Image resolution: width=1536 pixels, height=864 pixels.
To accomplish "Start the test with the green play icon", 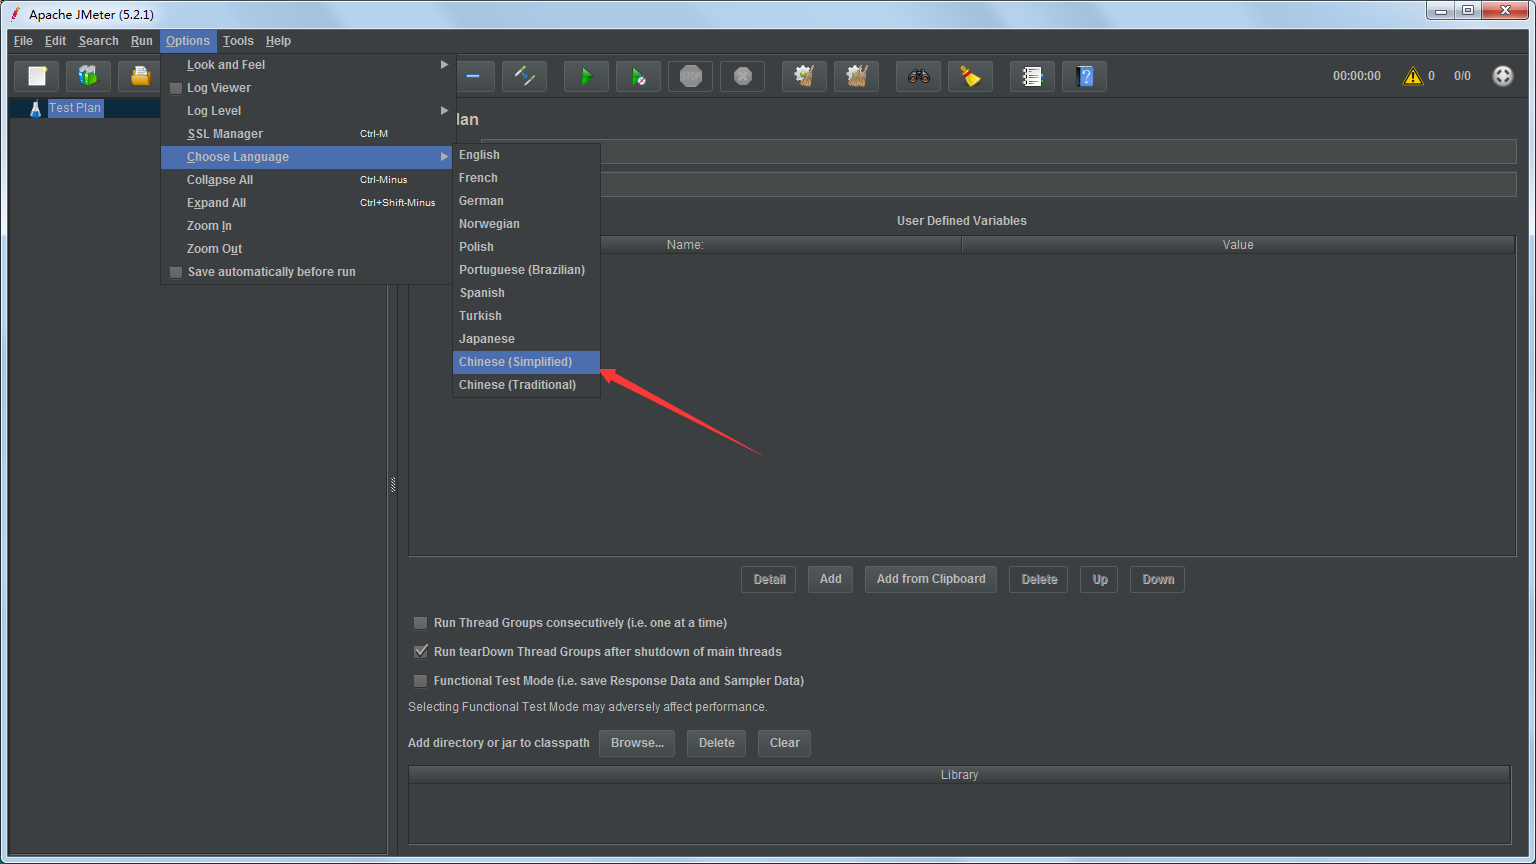I will coord(586,76).
